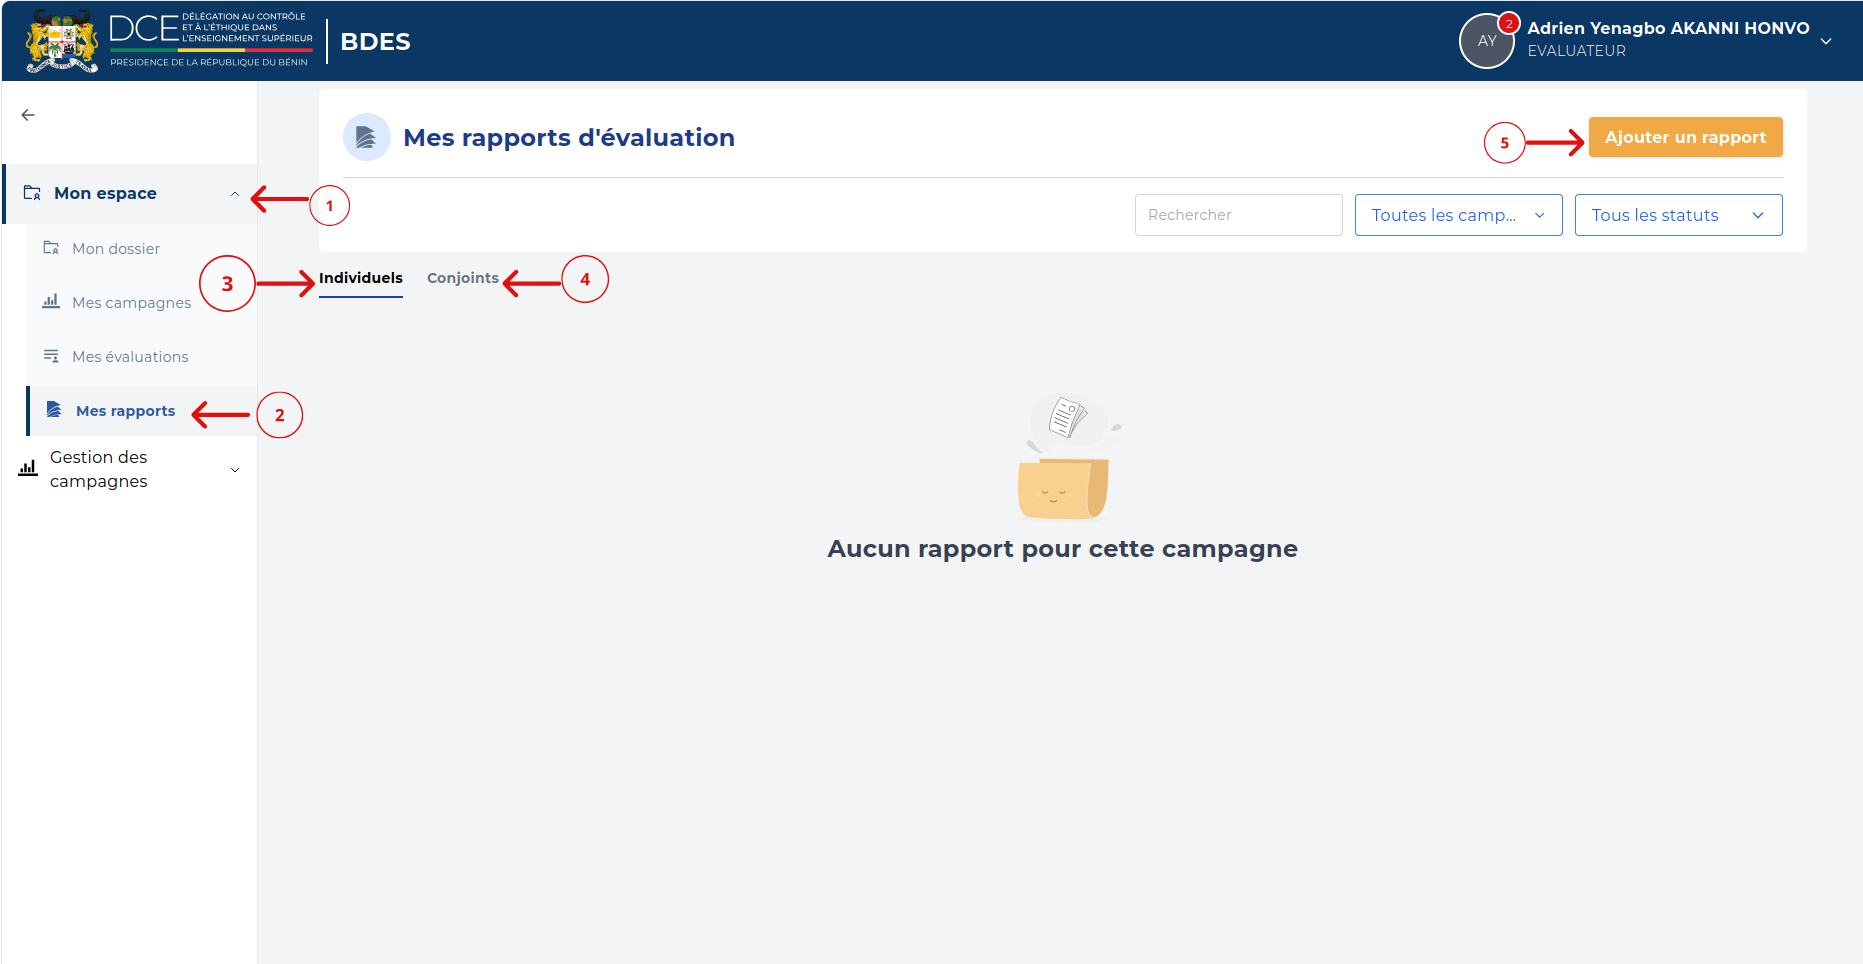Collapse the Mon espace section chevron
The height and width of the screenshot is (964, 1863).
[x=235, y=194]
